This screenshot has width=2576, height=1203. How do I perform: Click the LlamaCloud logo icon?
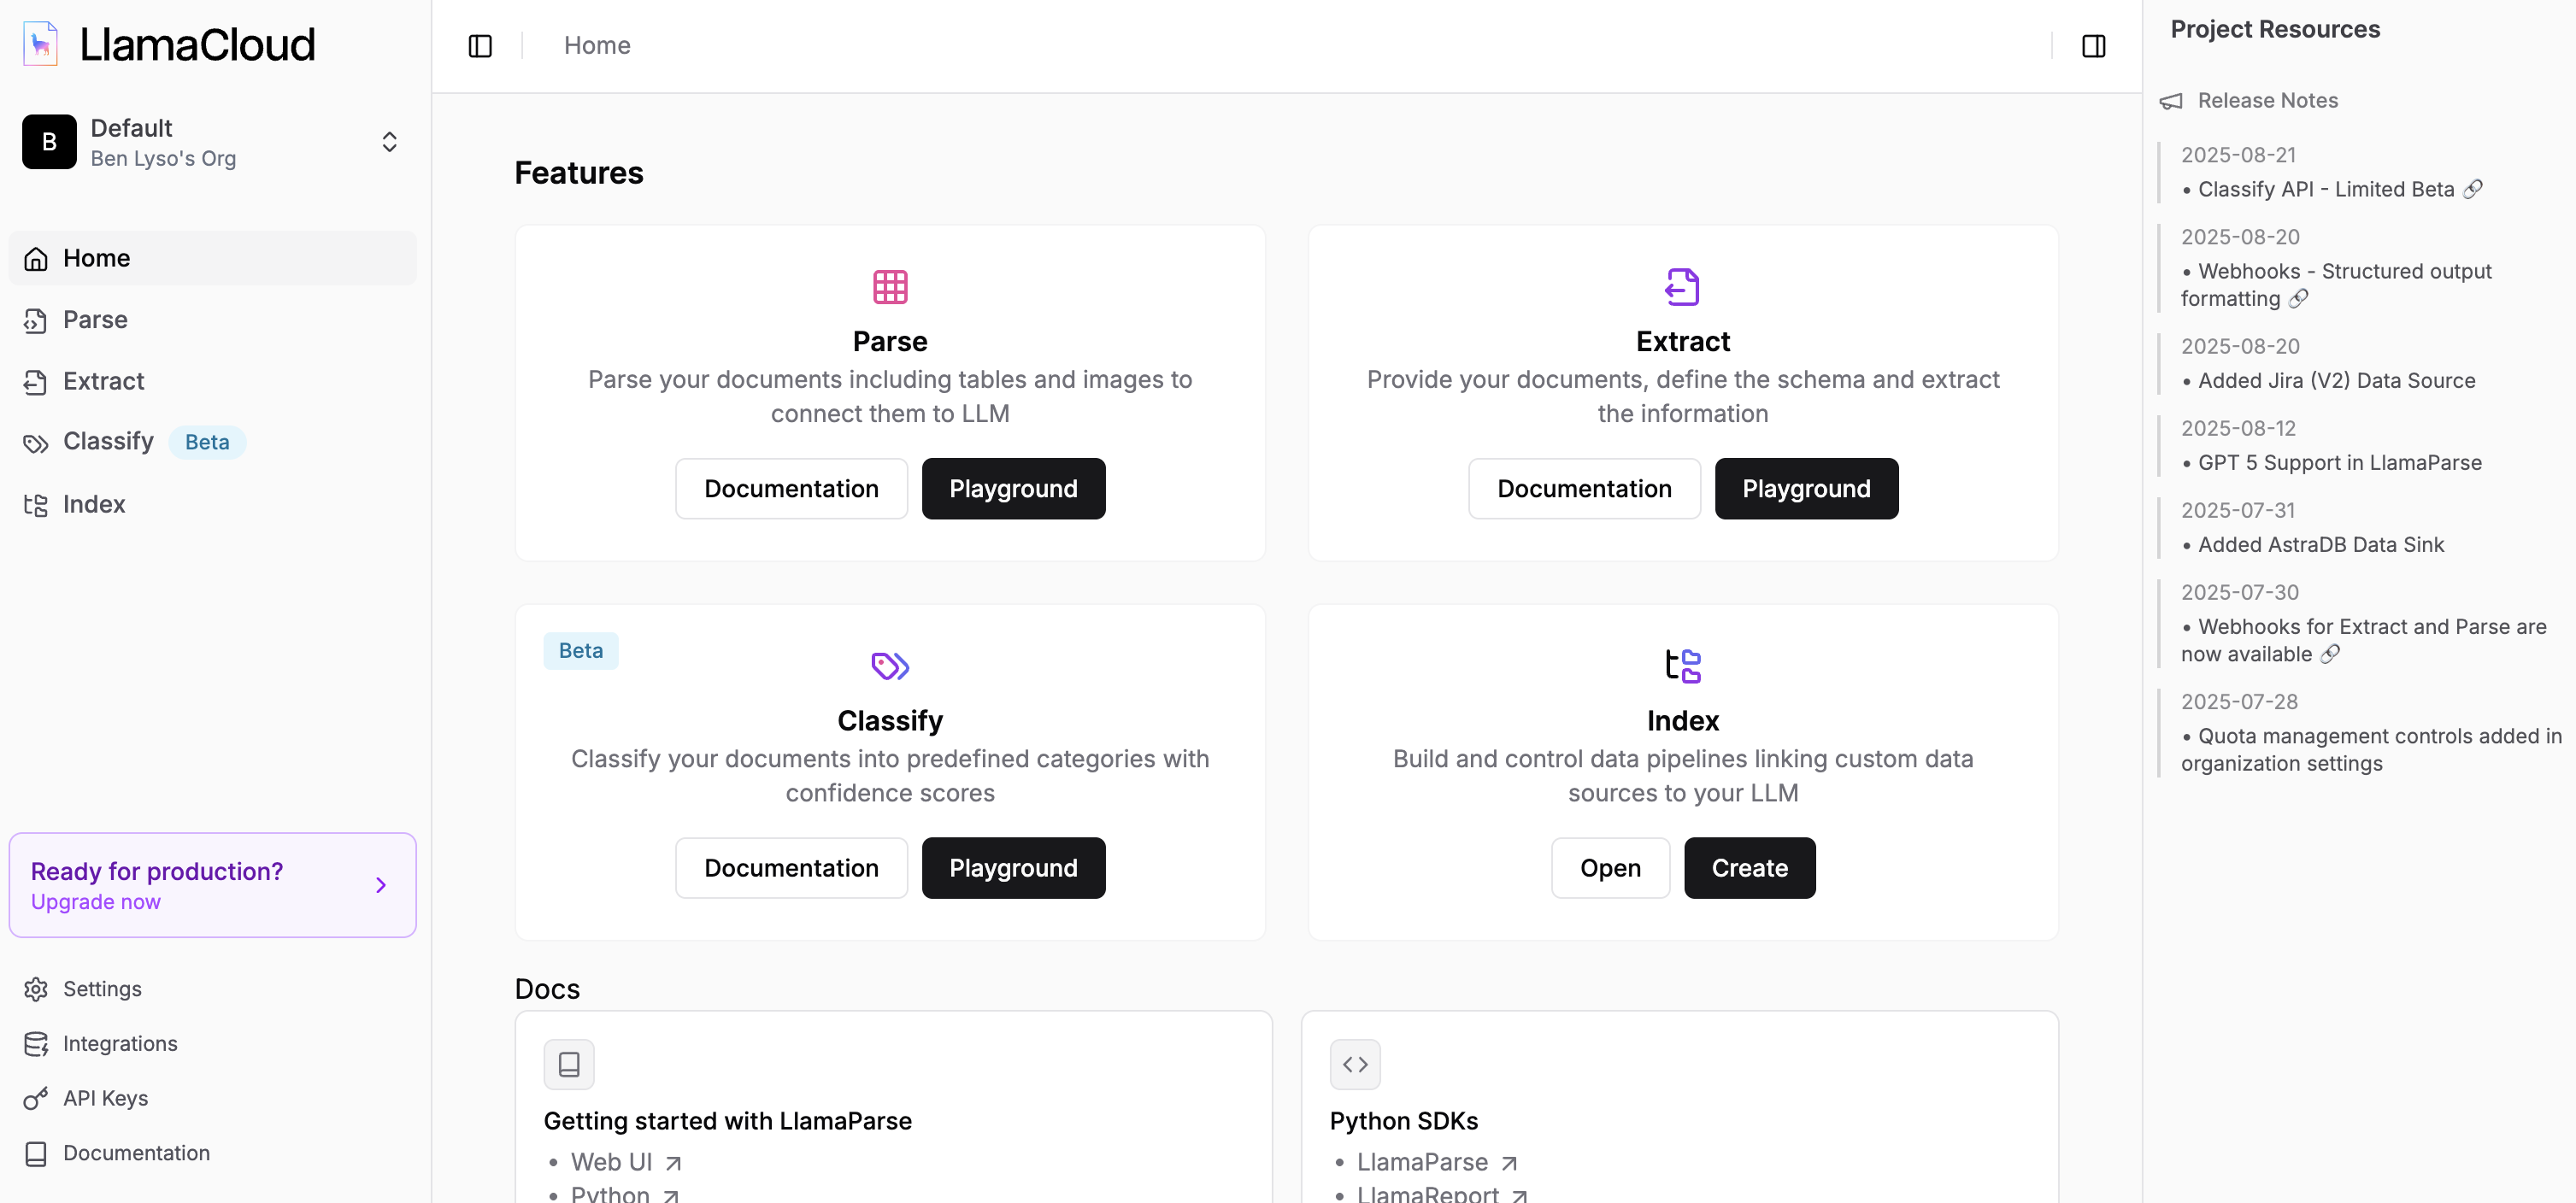tap(40, 43)
